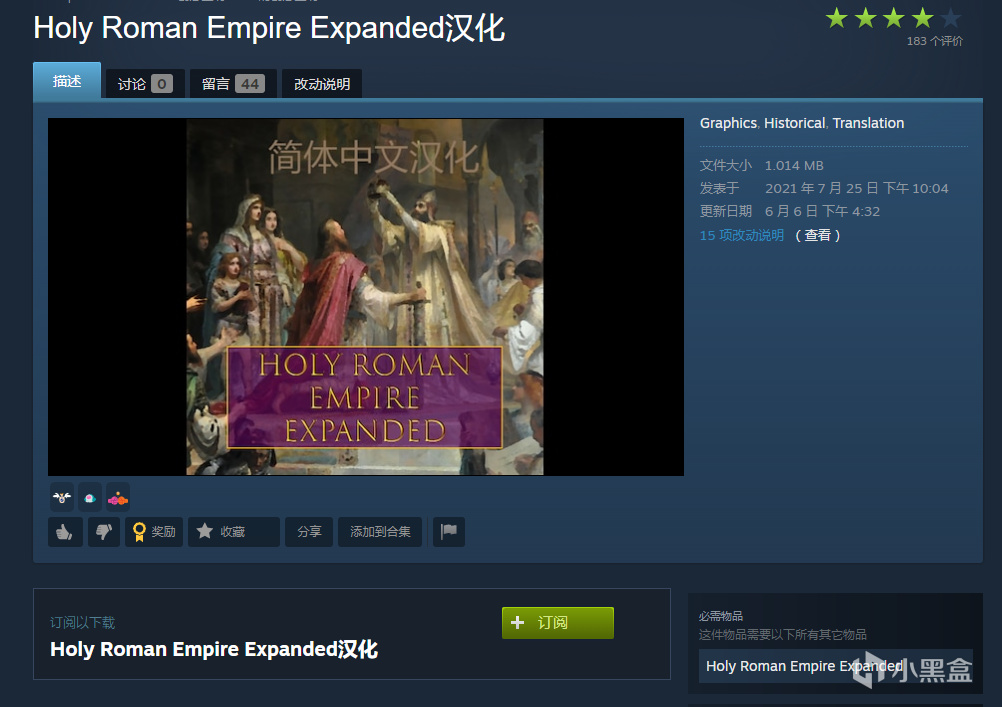The height and width of the screenshot is (707, 1002).
Task: Open the 描述 tab
Action: click(67, 81)
